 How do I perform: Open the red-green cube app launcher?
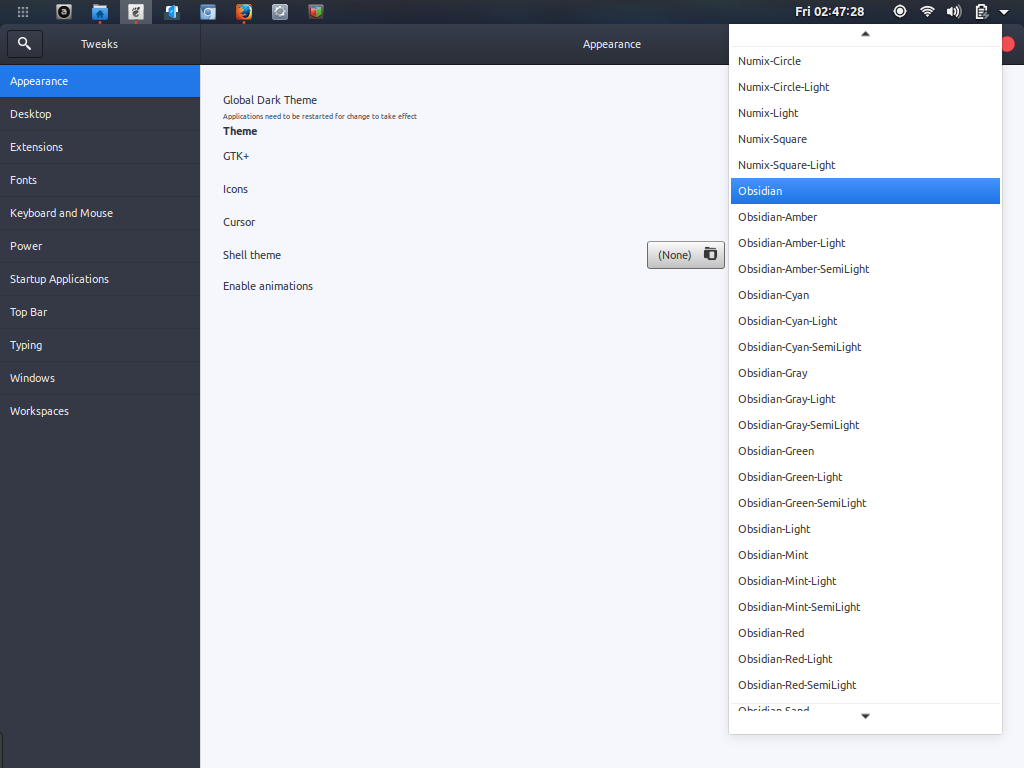click(315, 12)
